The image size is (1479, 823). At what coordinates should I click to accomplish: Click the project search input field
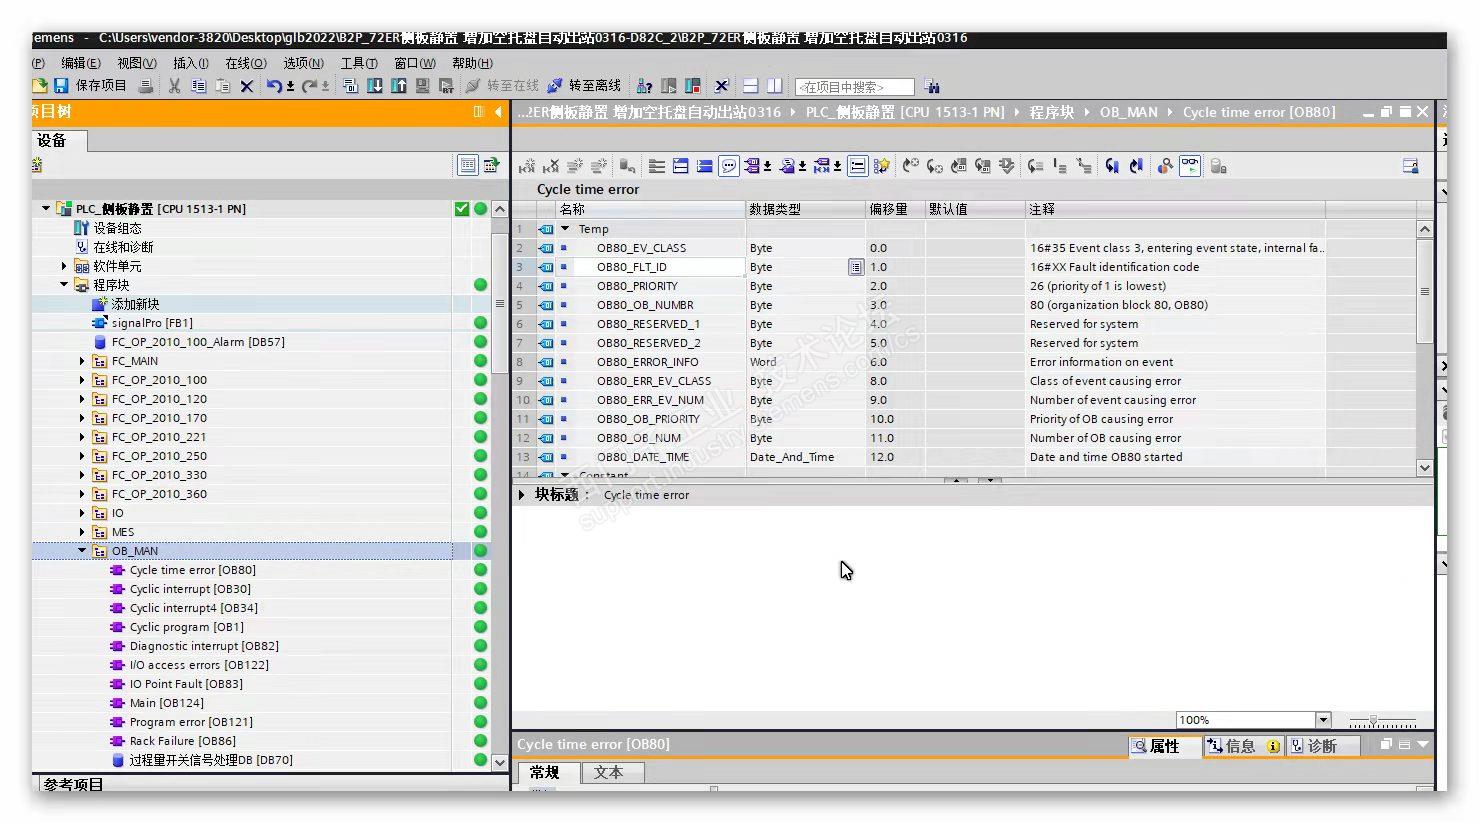854,87
